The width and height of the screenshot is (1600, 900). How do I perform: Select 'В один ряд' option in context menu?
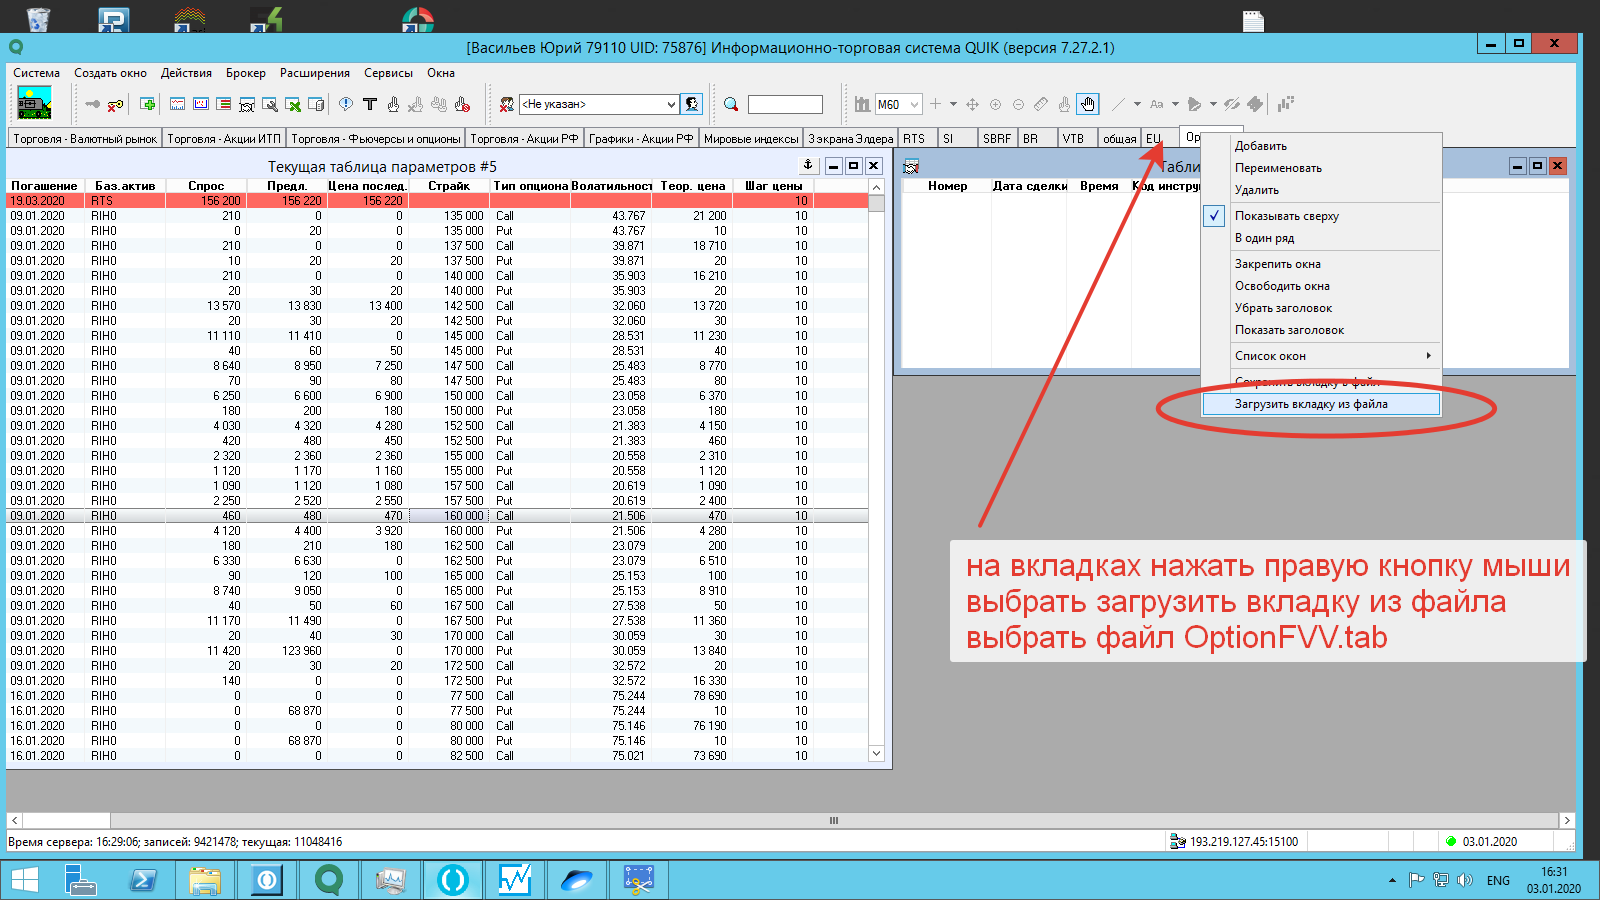1264,238
